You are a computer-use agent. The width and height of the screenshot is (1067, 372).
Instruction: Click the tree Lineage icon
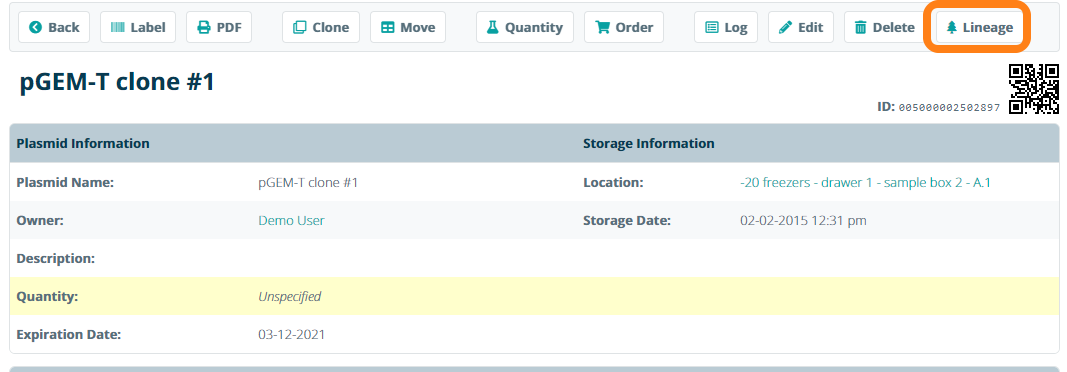[951, 27]
